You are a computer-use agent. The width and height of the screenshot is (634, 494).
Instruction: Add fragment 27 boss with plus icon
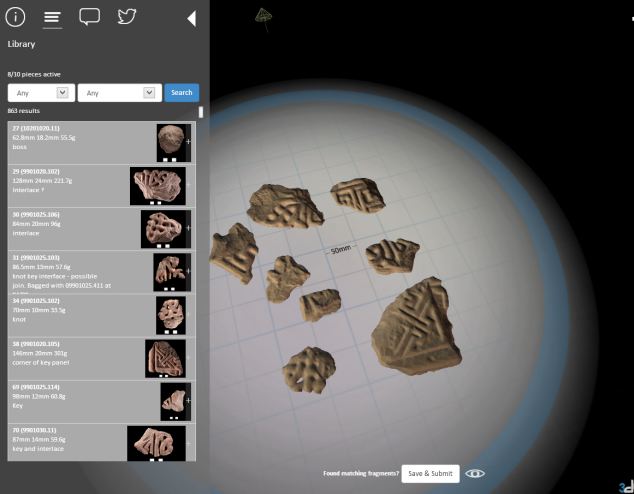(x=188, y=143)
